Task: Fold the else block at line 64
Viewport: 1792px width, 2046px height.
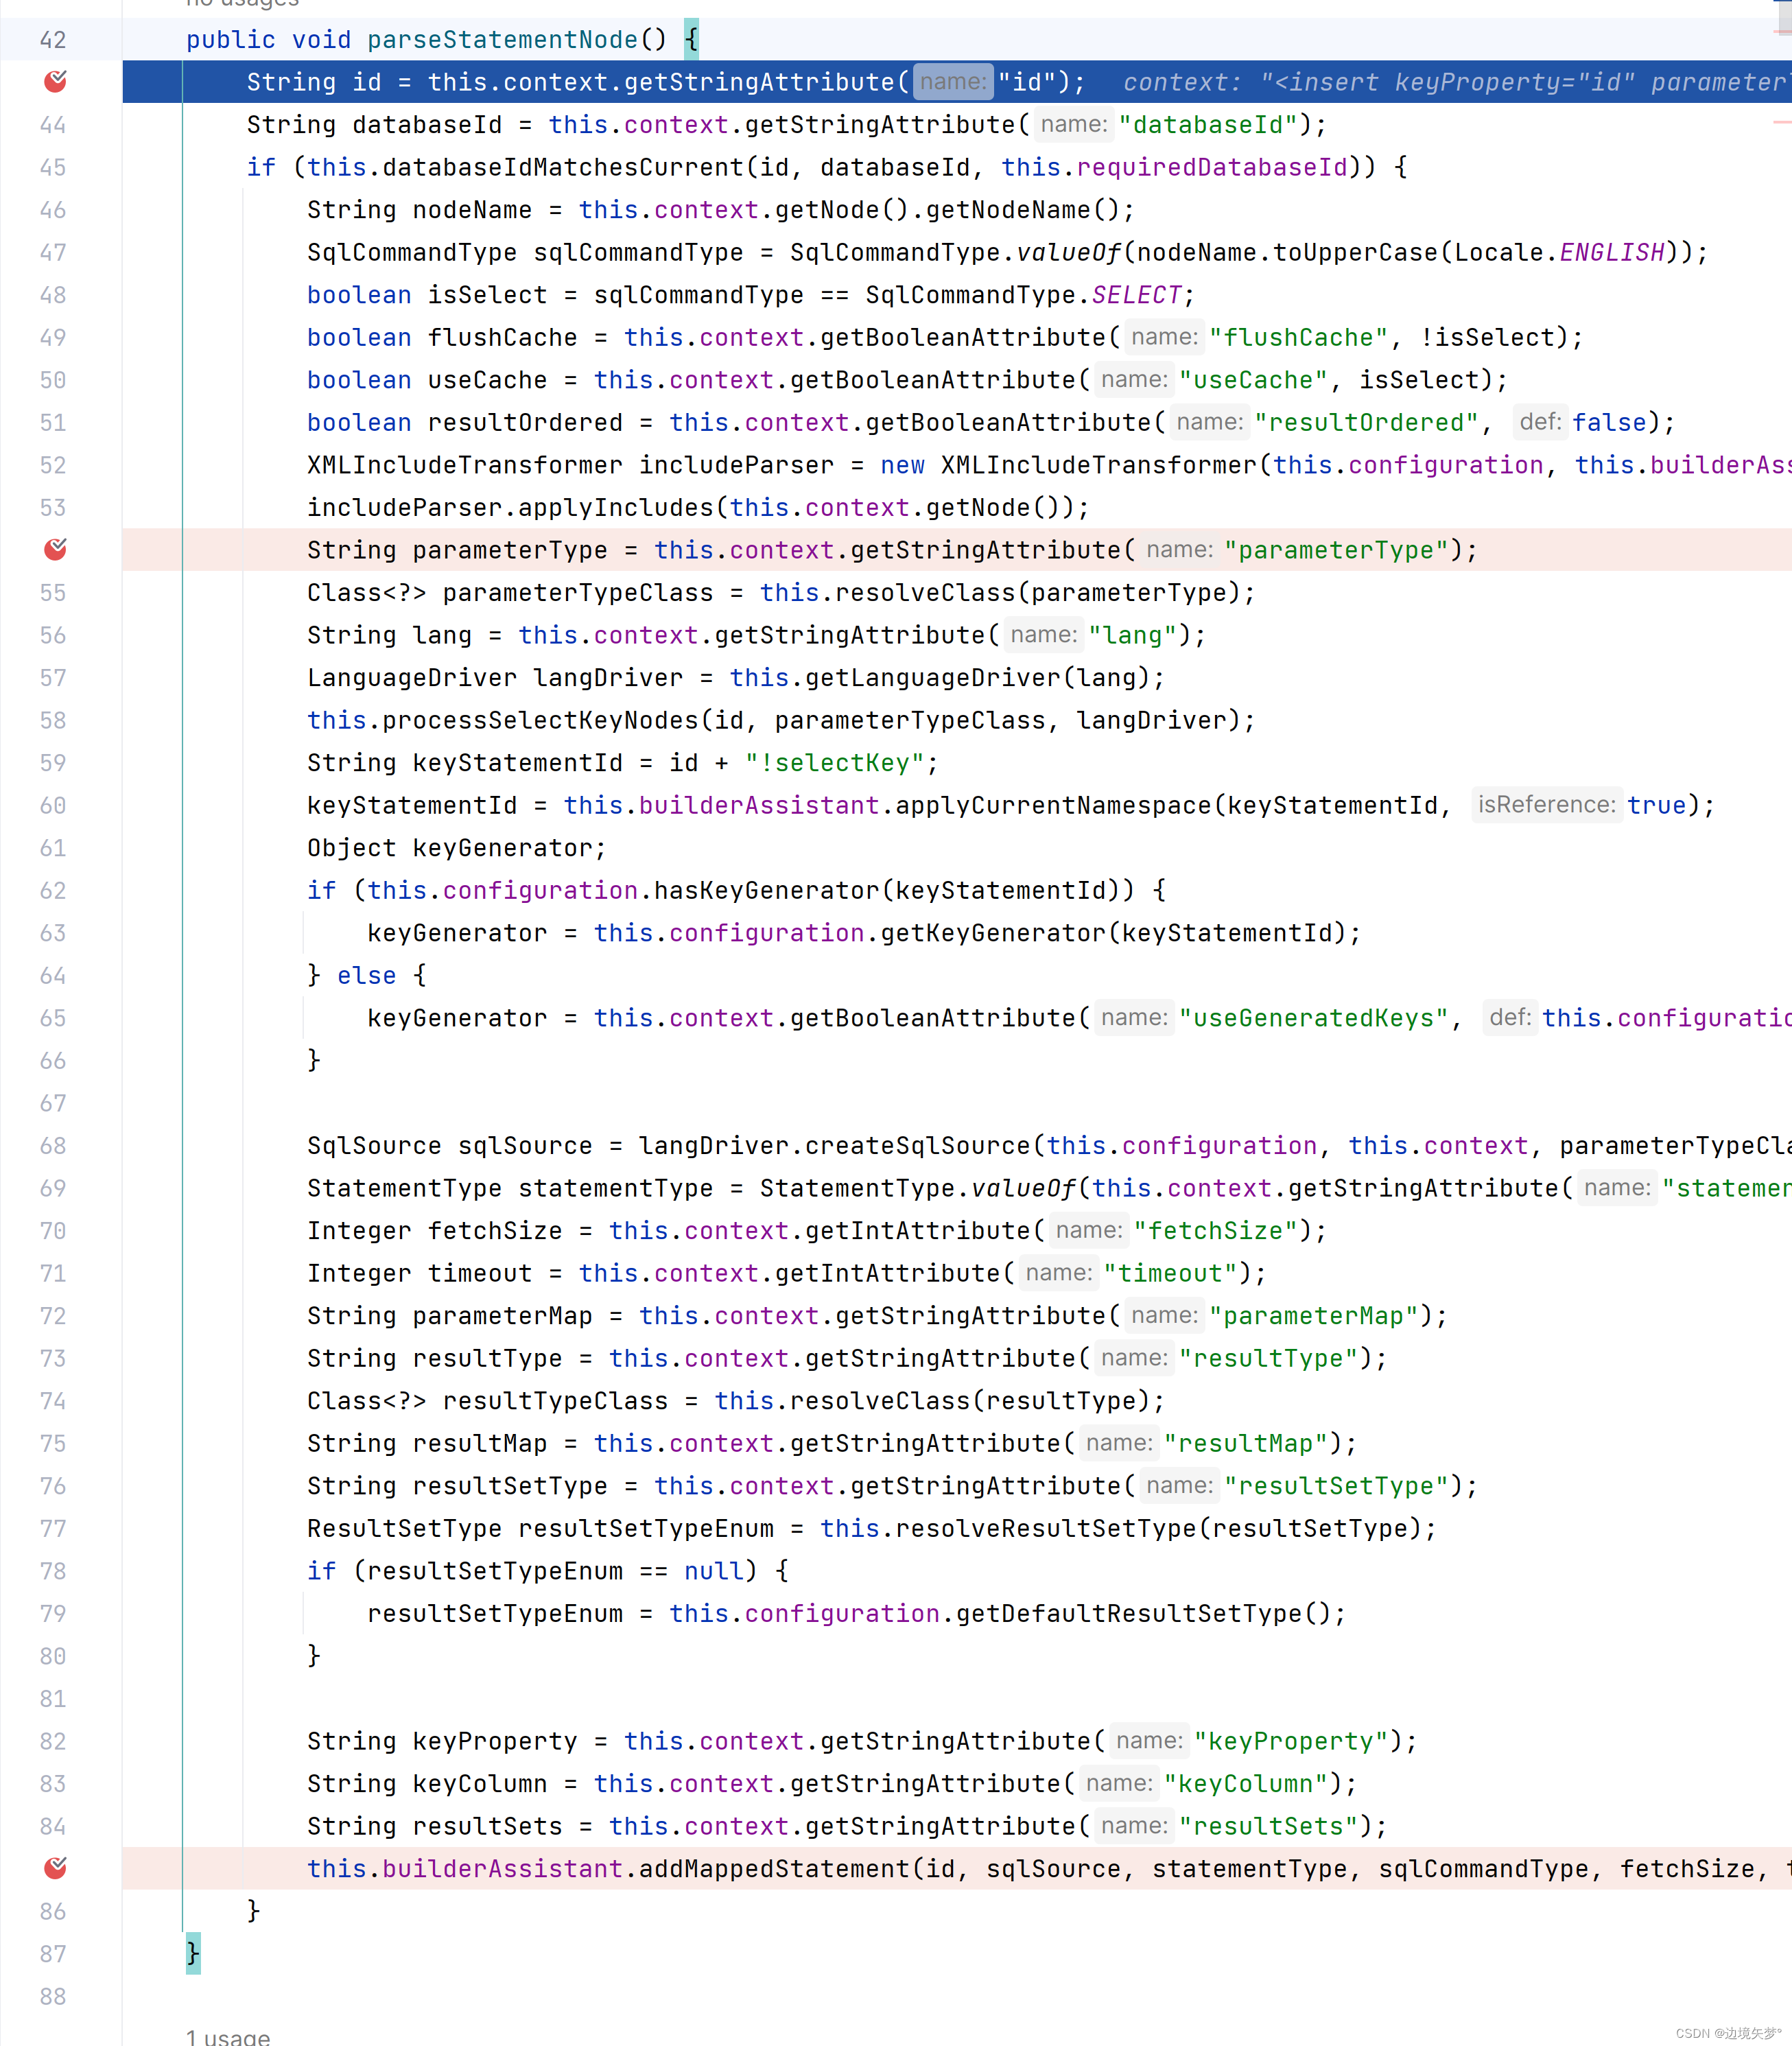Action: pos(420,975)
